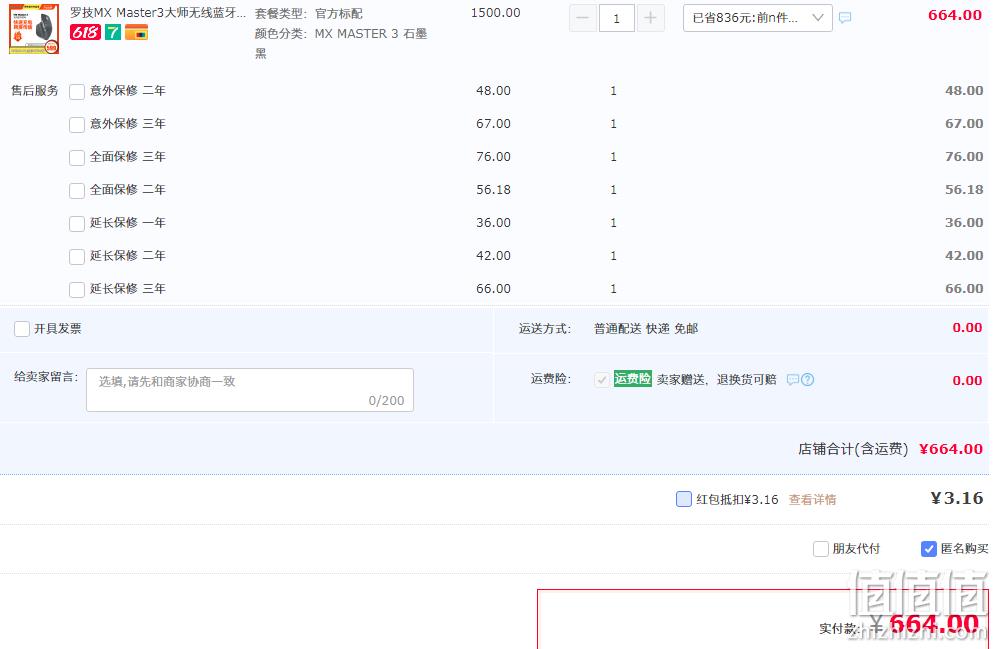Image resolution: width=997 pixels, height=649 pixels.
Task: Uncheck the 匿名购买 checkbox
Action: [x=929, y=549]
